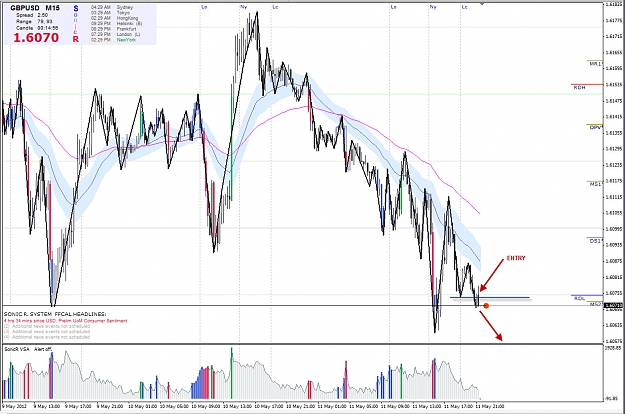This screenshot has width=625, height=414.
Task: Click the SonicR VSA indicator label
Action: click(x=17, y=349)
